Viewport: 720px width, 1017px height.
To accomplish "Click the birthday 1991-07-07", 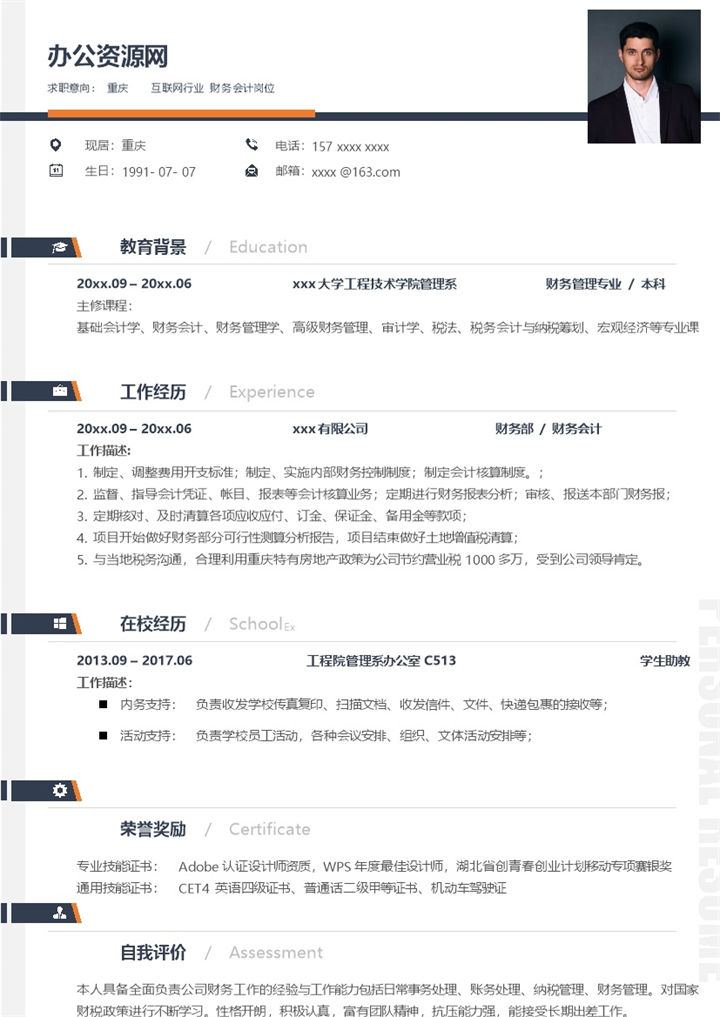I will tap(159, 172).
